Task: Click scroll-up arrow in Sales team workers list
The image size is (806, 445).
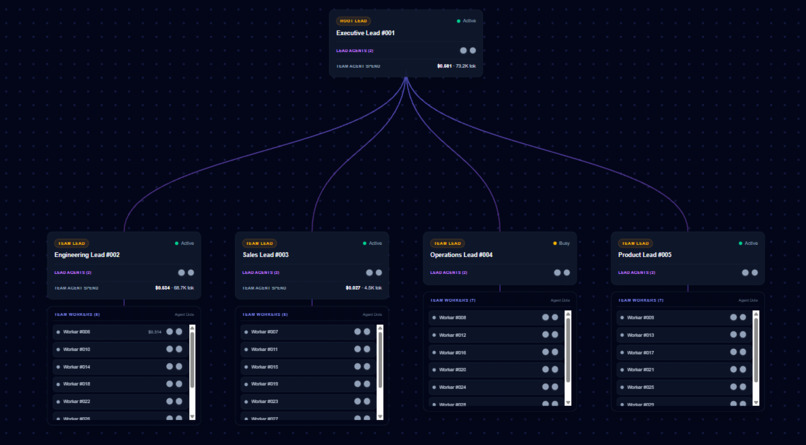Action: tap(380, 328)
